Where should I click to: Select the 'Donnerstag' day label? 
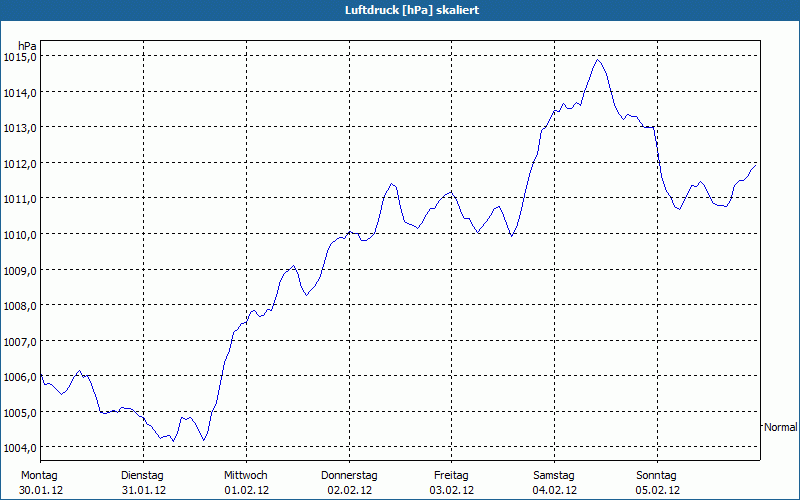(349, 476)
